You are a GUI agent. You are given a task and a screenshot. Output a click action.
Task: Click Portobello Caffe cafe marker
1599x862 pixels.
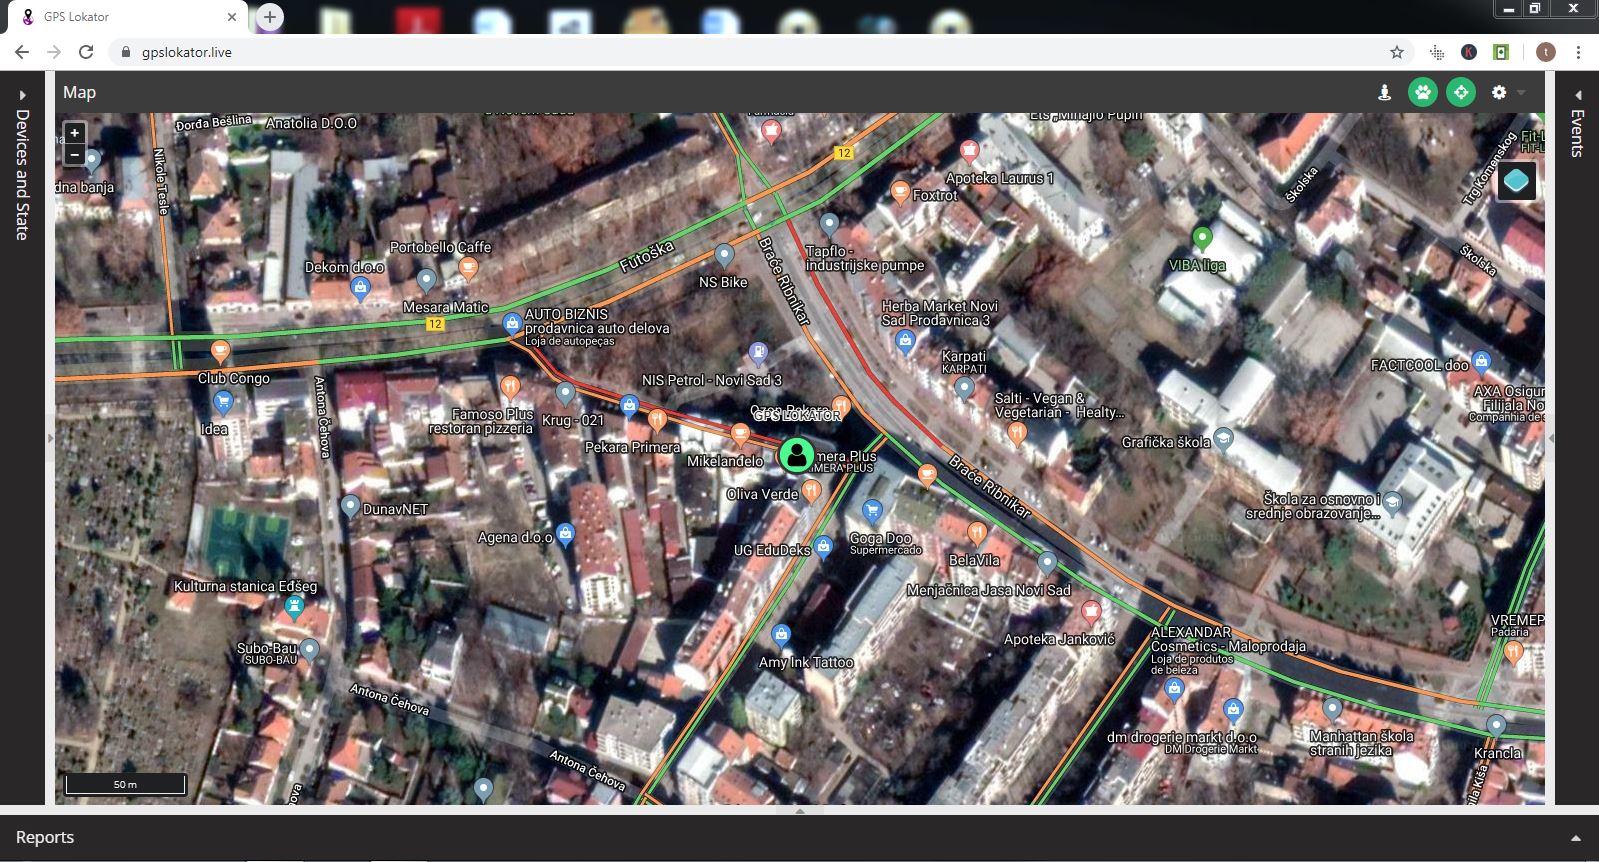467,268
